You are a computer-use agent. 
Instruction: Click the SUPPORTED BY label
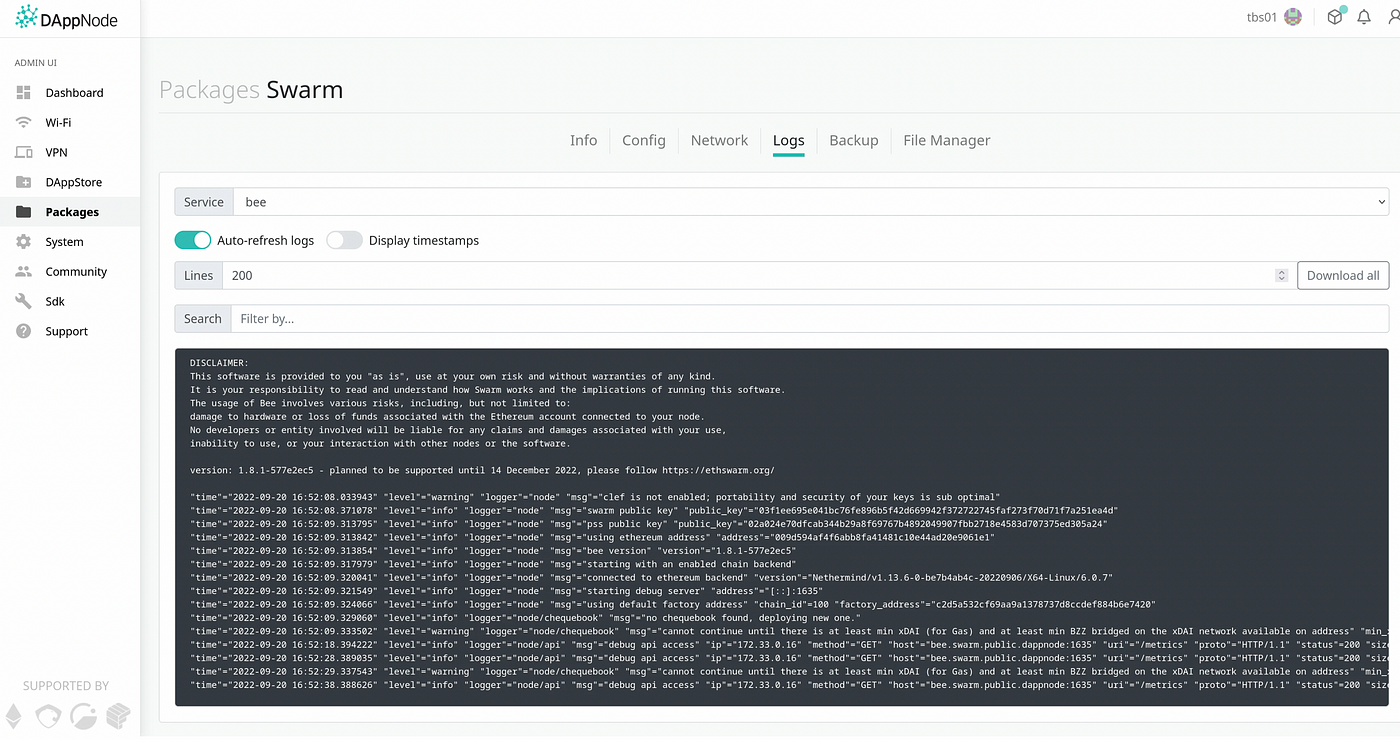coord(66,686)
